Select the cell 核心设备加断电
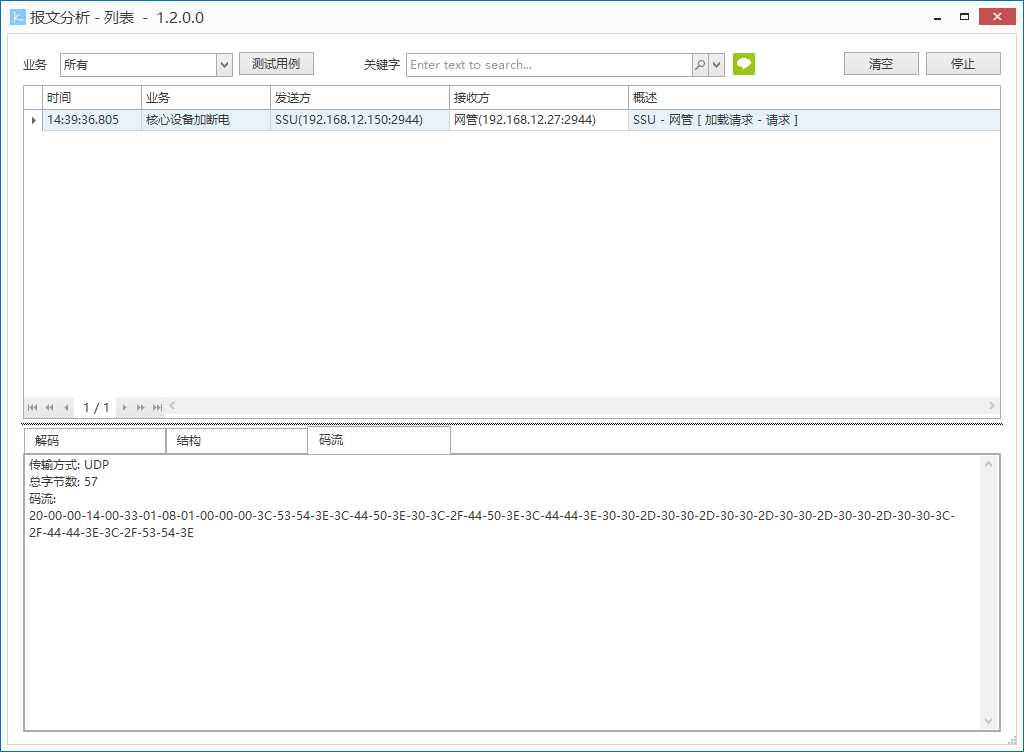The width and height of the screenshot is (1024, 752). click(206, 120)
